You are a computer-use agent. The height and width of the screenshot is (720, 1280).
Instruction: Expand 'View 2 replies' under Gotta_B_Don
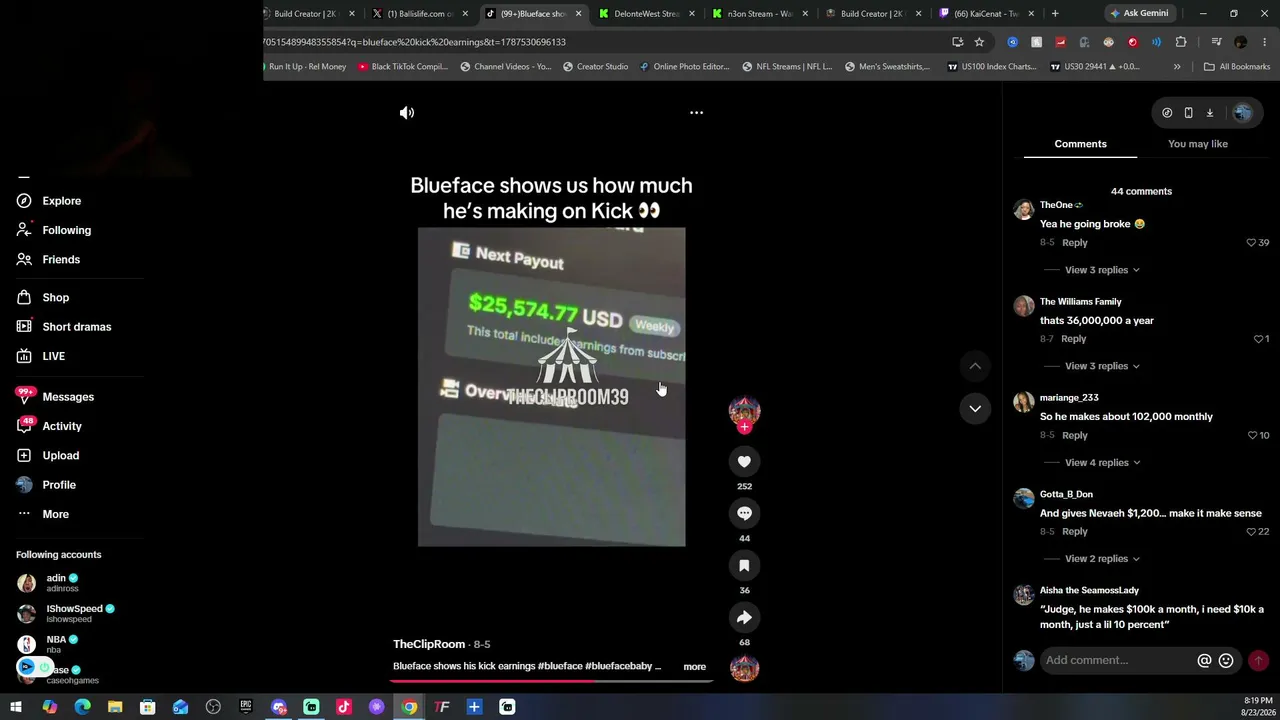click(1102, 559)
